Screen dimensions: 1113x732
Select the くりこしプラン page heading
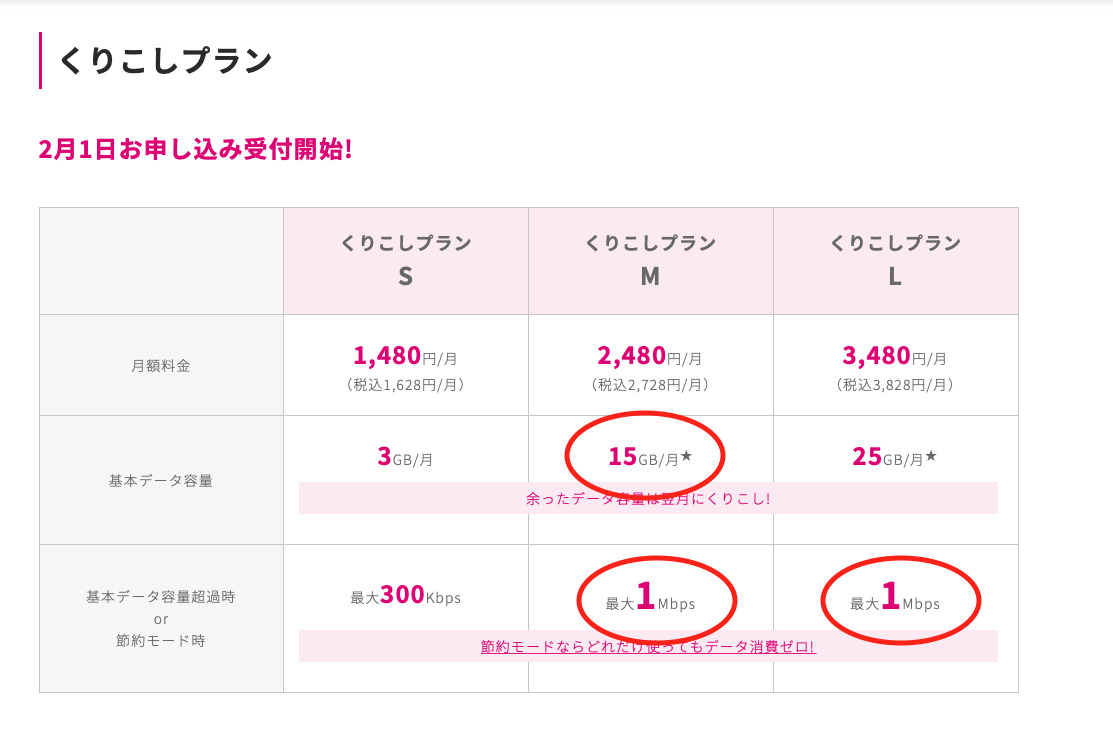166,61
